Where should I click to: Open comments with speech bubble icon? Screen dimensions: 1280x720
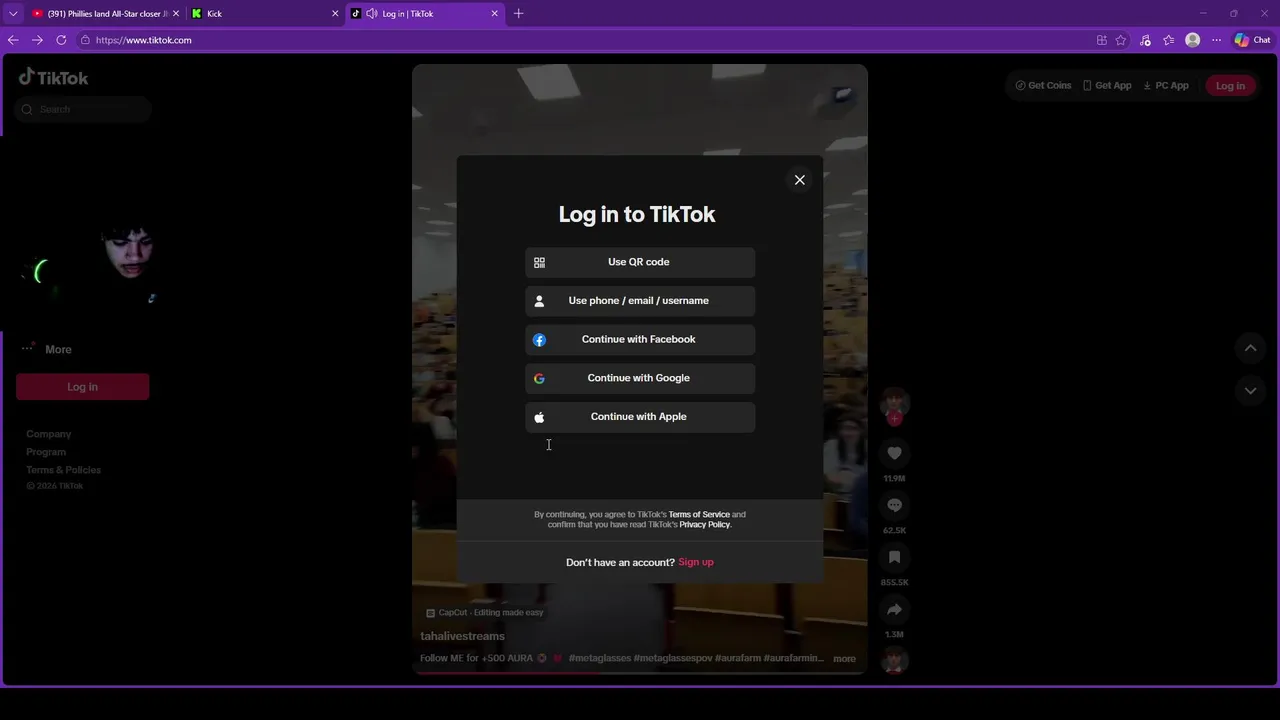894,505
